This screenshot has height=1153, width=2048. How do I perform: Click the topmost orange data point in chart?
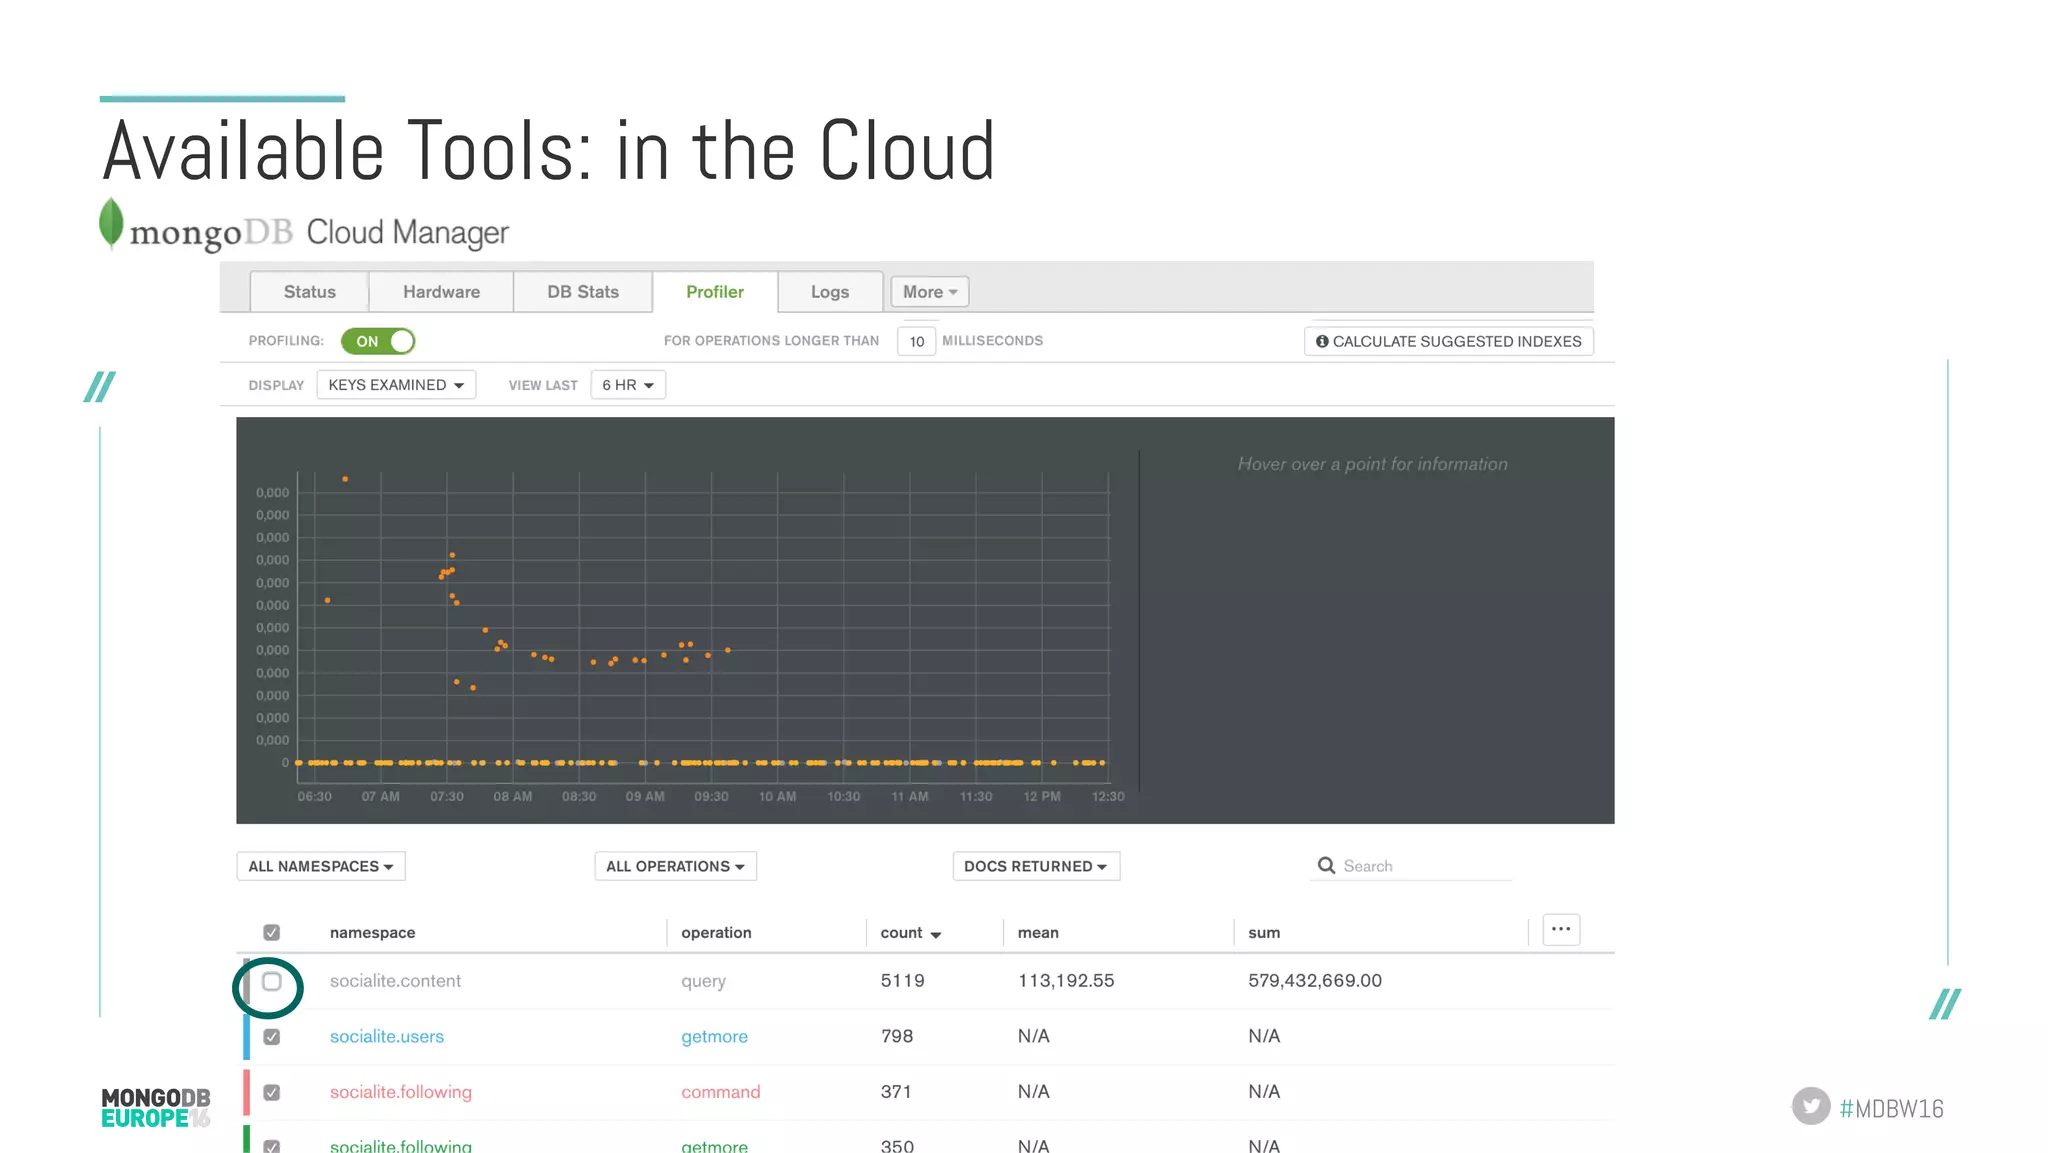pyautogui.click(x=345, y=479)
